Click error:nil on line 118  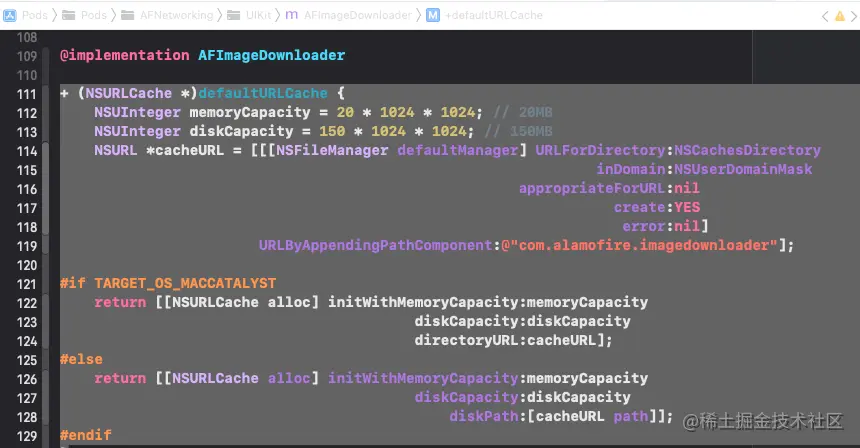(661, 226)
